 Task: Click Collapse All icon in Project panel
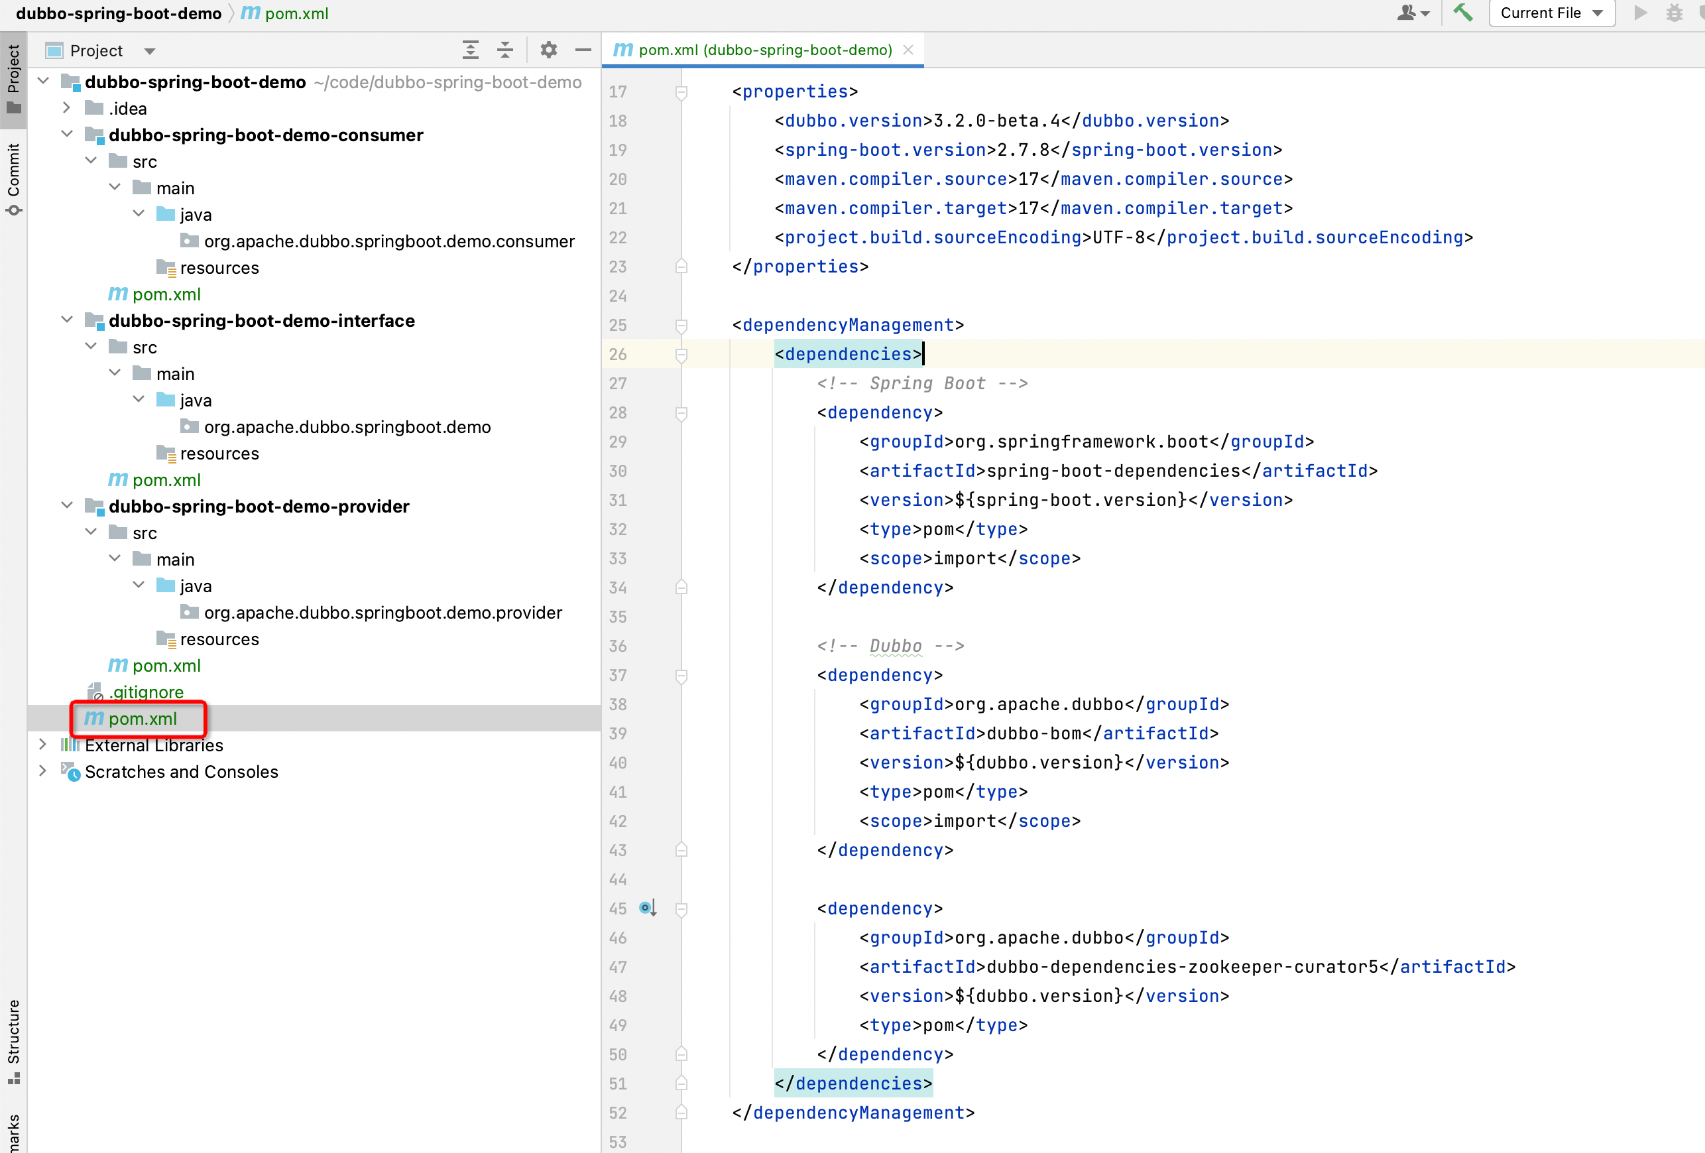[x=505, y=50]
